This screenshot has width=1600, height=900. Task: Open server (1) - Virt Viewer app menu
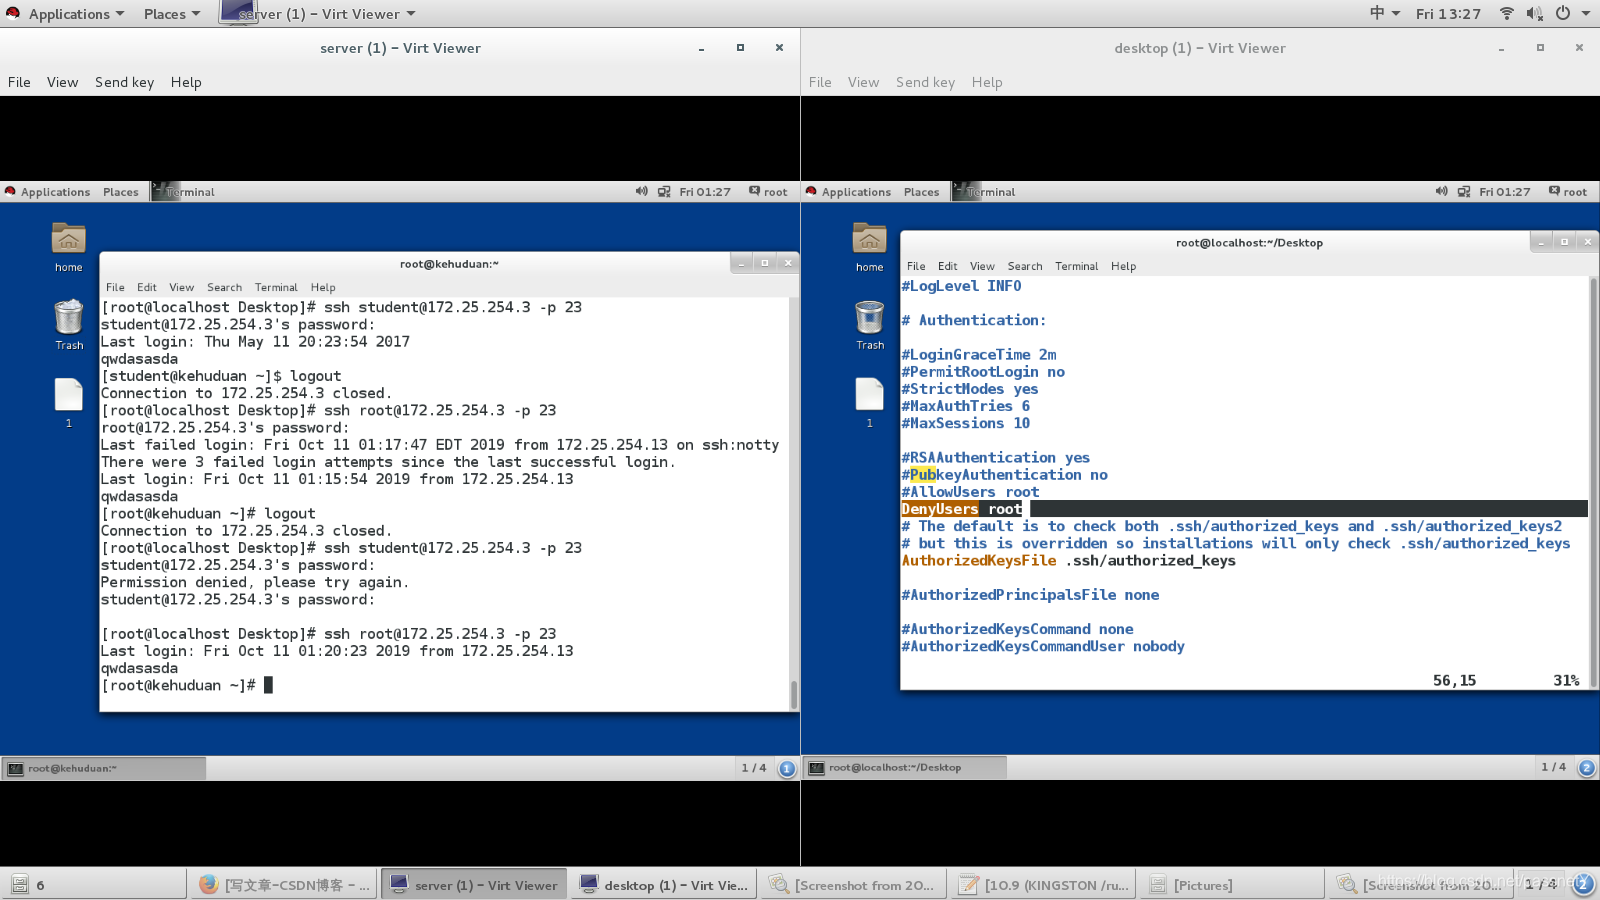318,14
